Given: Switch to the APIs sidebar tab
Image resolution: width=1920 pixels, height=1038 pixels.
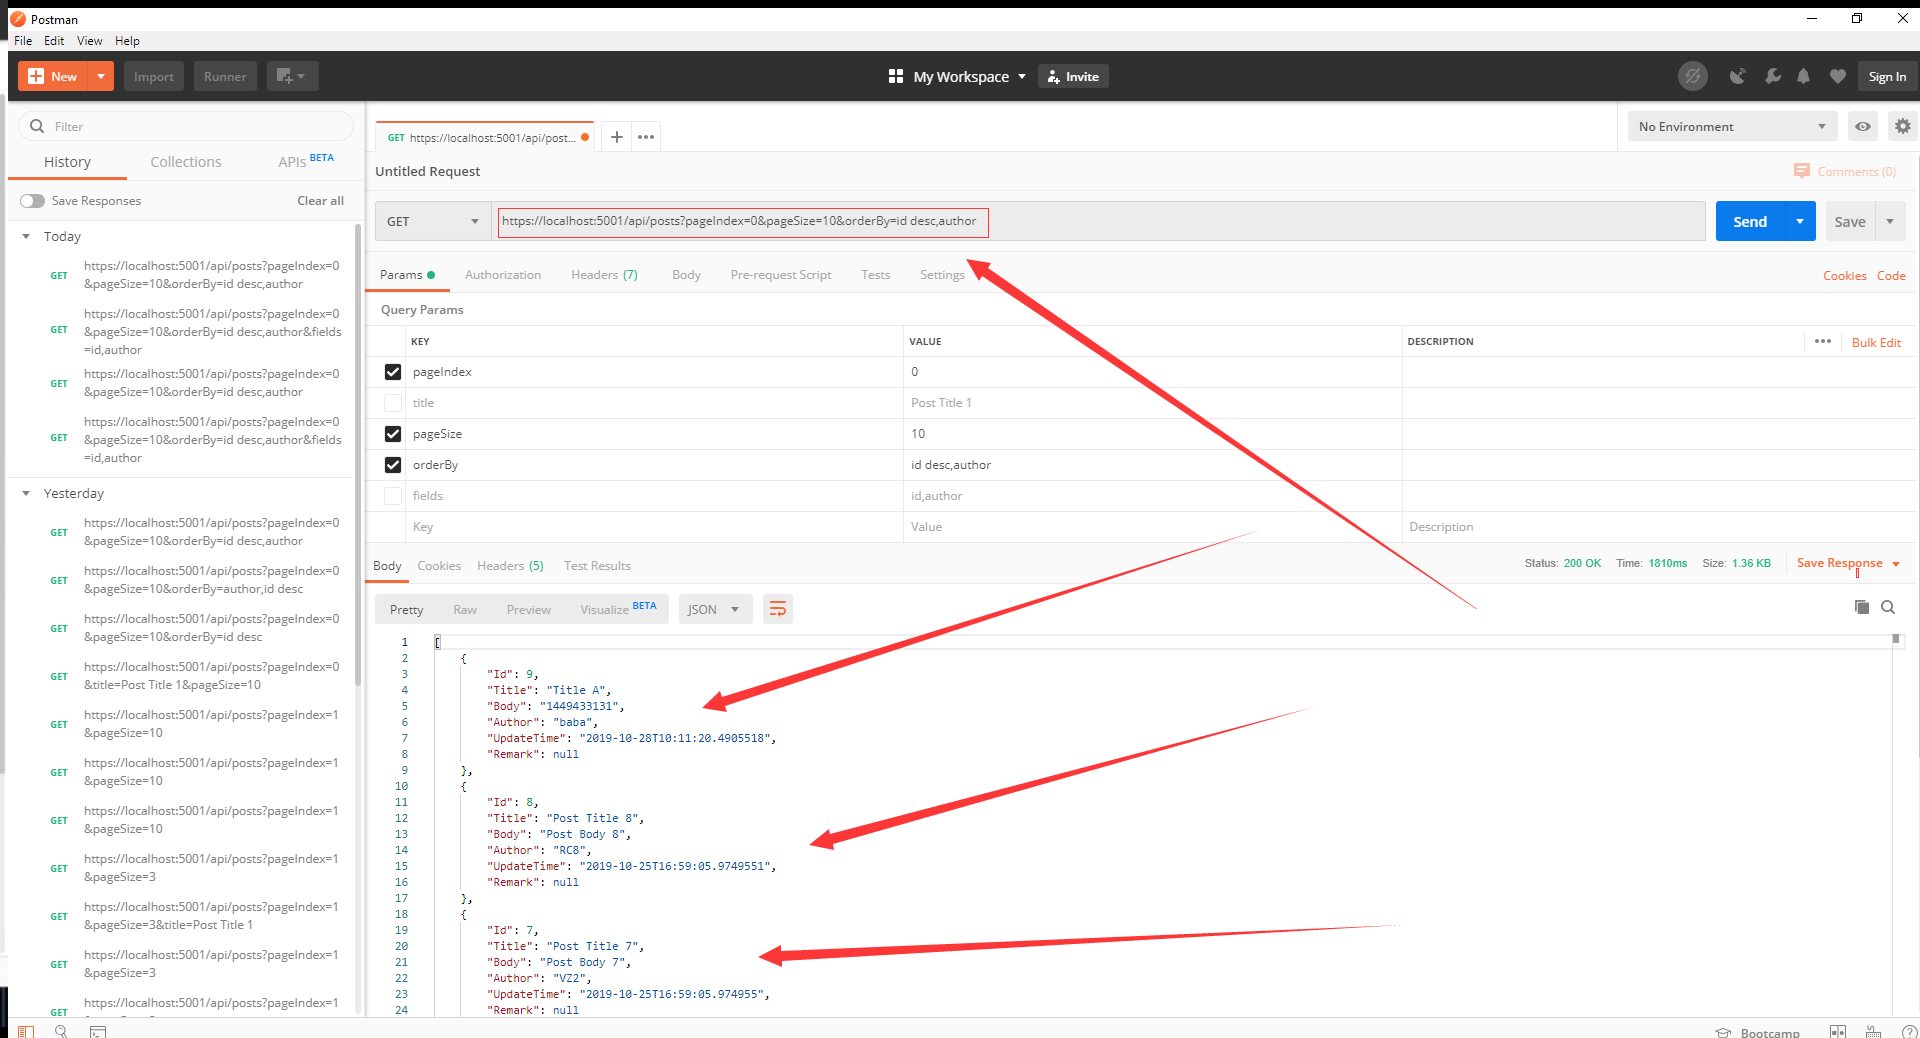Looking at the screenshot, I should click(306, 161).
